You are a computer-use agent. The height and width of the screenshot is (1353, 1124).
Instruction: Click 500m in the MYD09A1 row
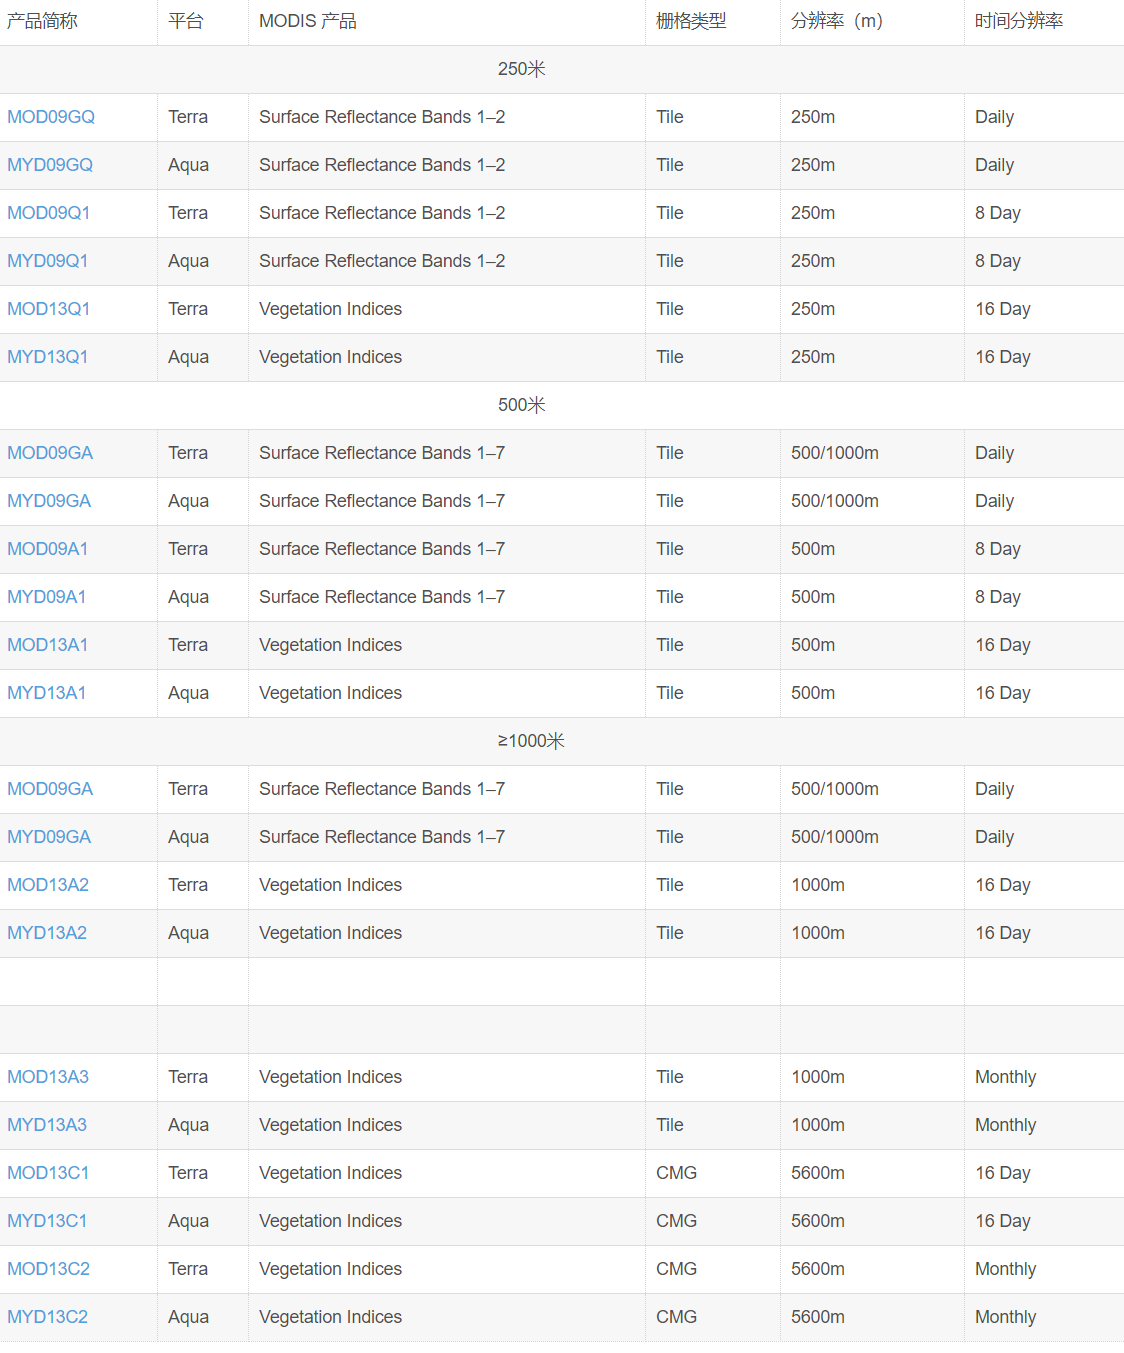(x=813, y=597)
